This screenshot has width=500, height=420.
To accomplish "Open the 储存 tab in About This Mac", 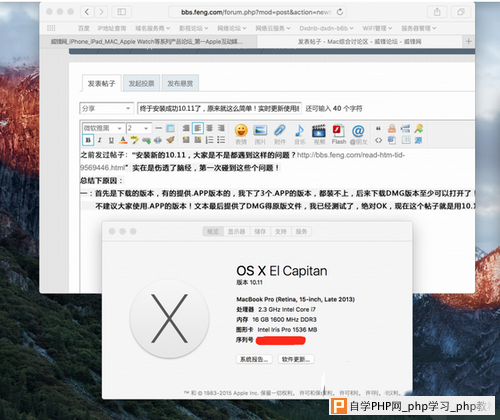I will coord(260,231).
